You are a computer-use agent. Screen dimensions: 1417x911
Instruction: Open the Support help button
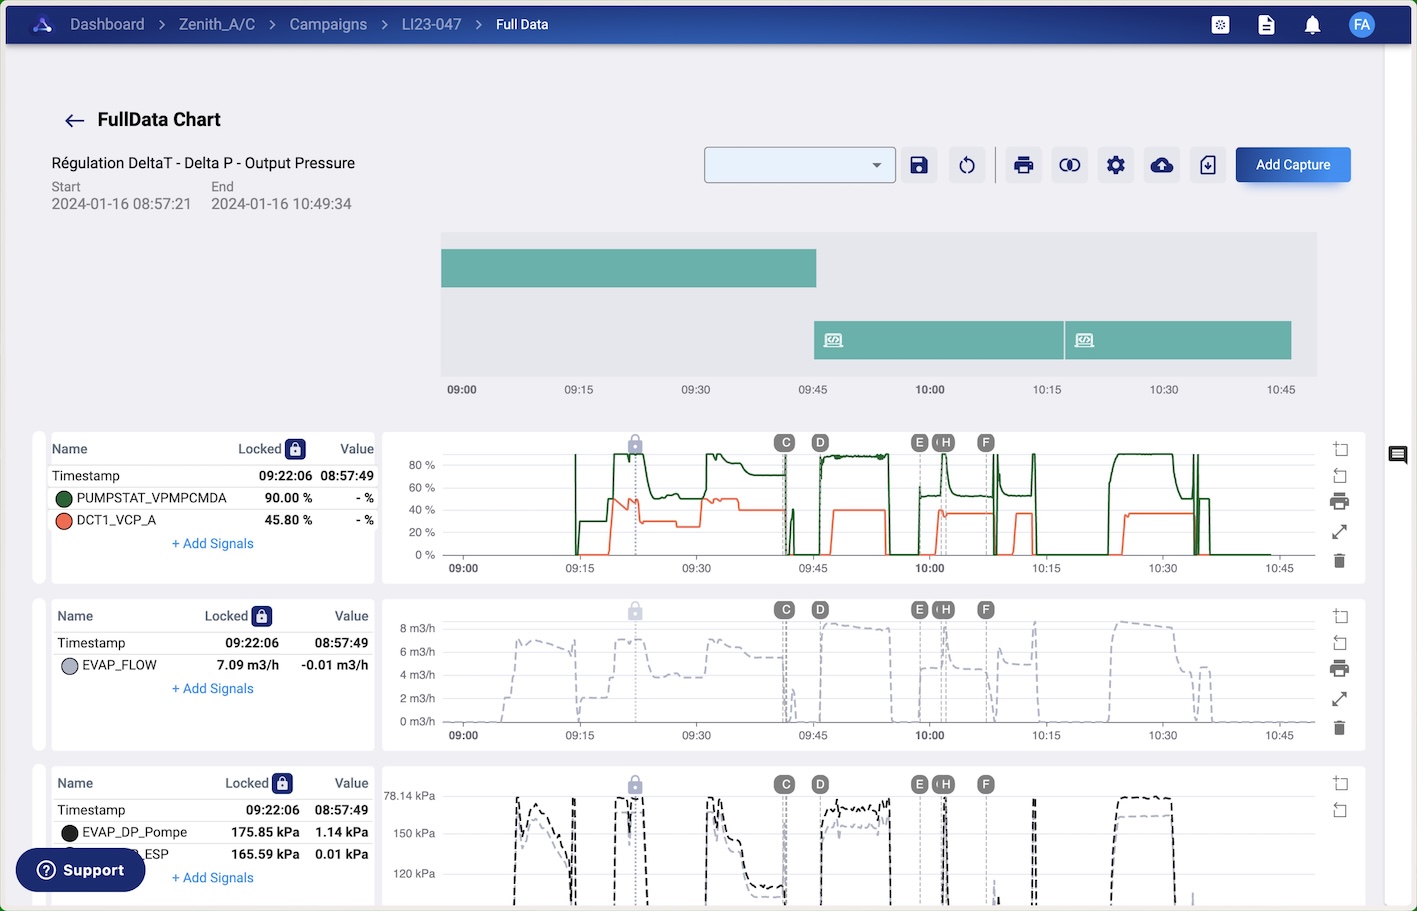click(x=80, y=870)
